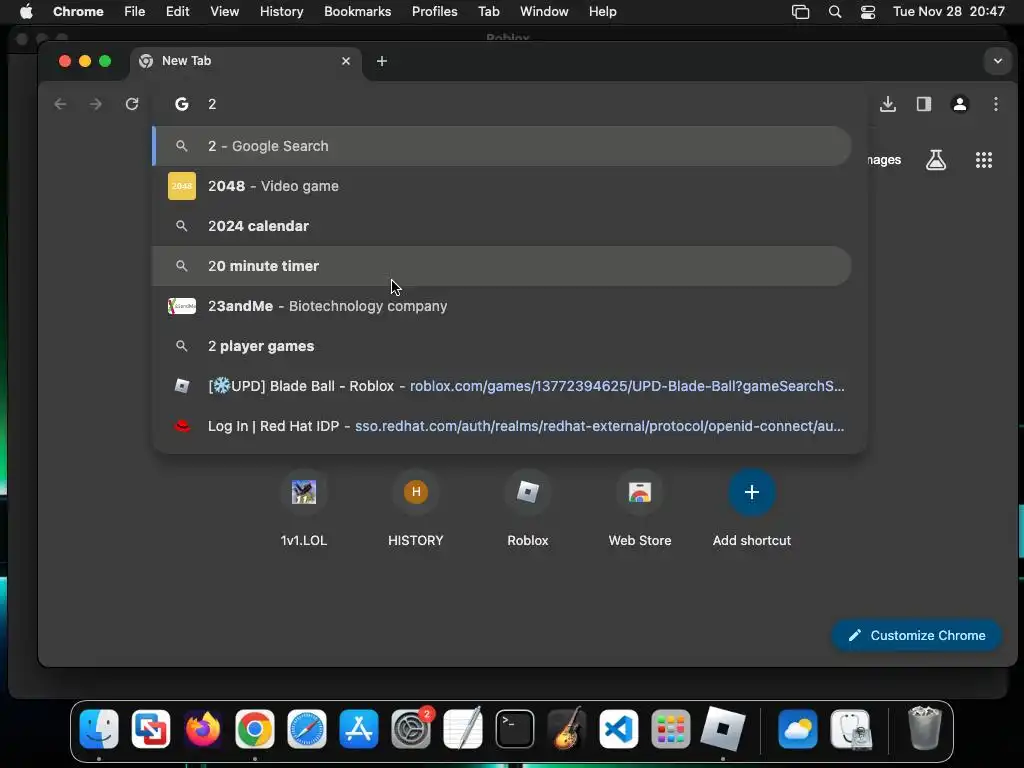The image size is (1024, 768).
Task: Open the Apple menu
Action: click(x=26, y=11)
